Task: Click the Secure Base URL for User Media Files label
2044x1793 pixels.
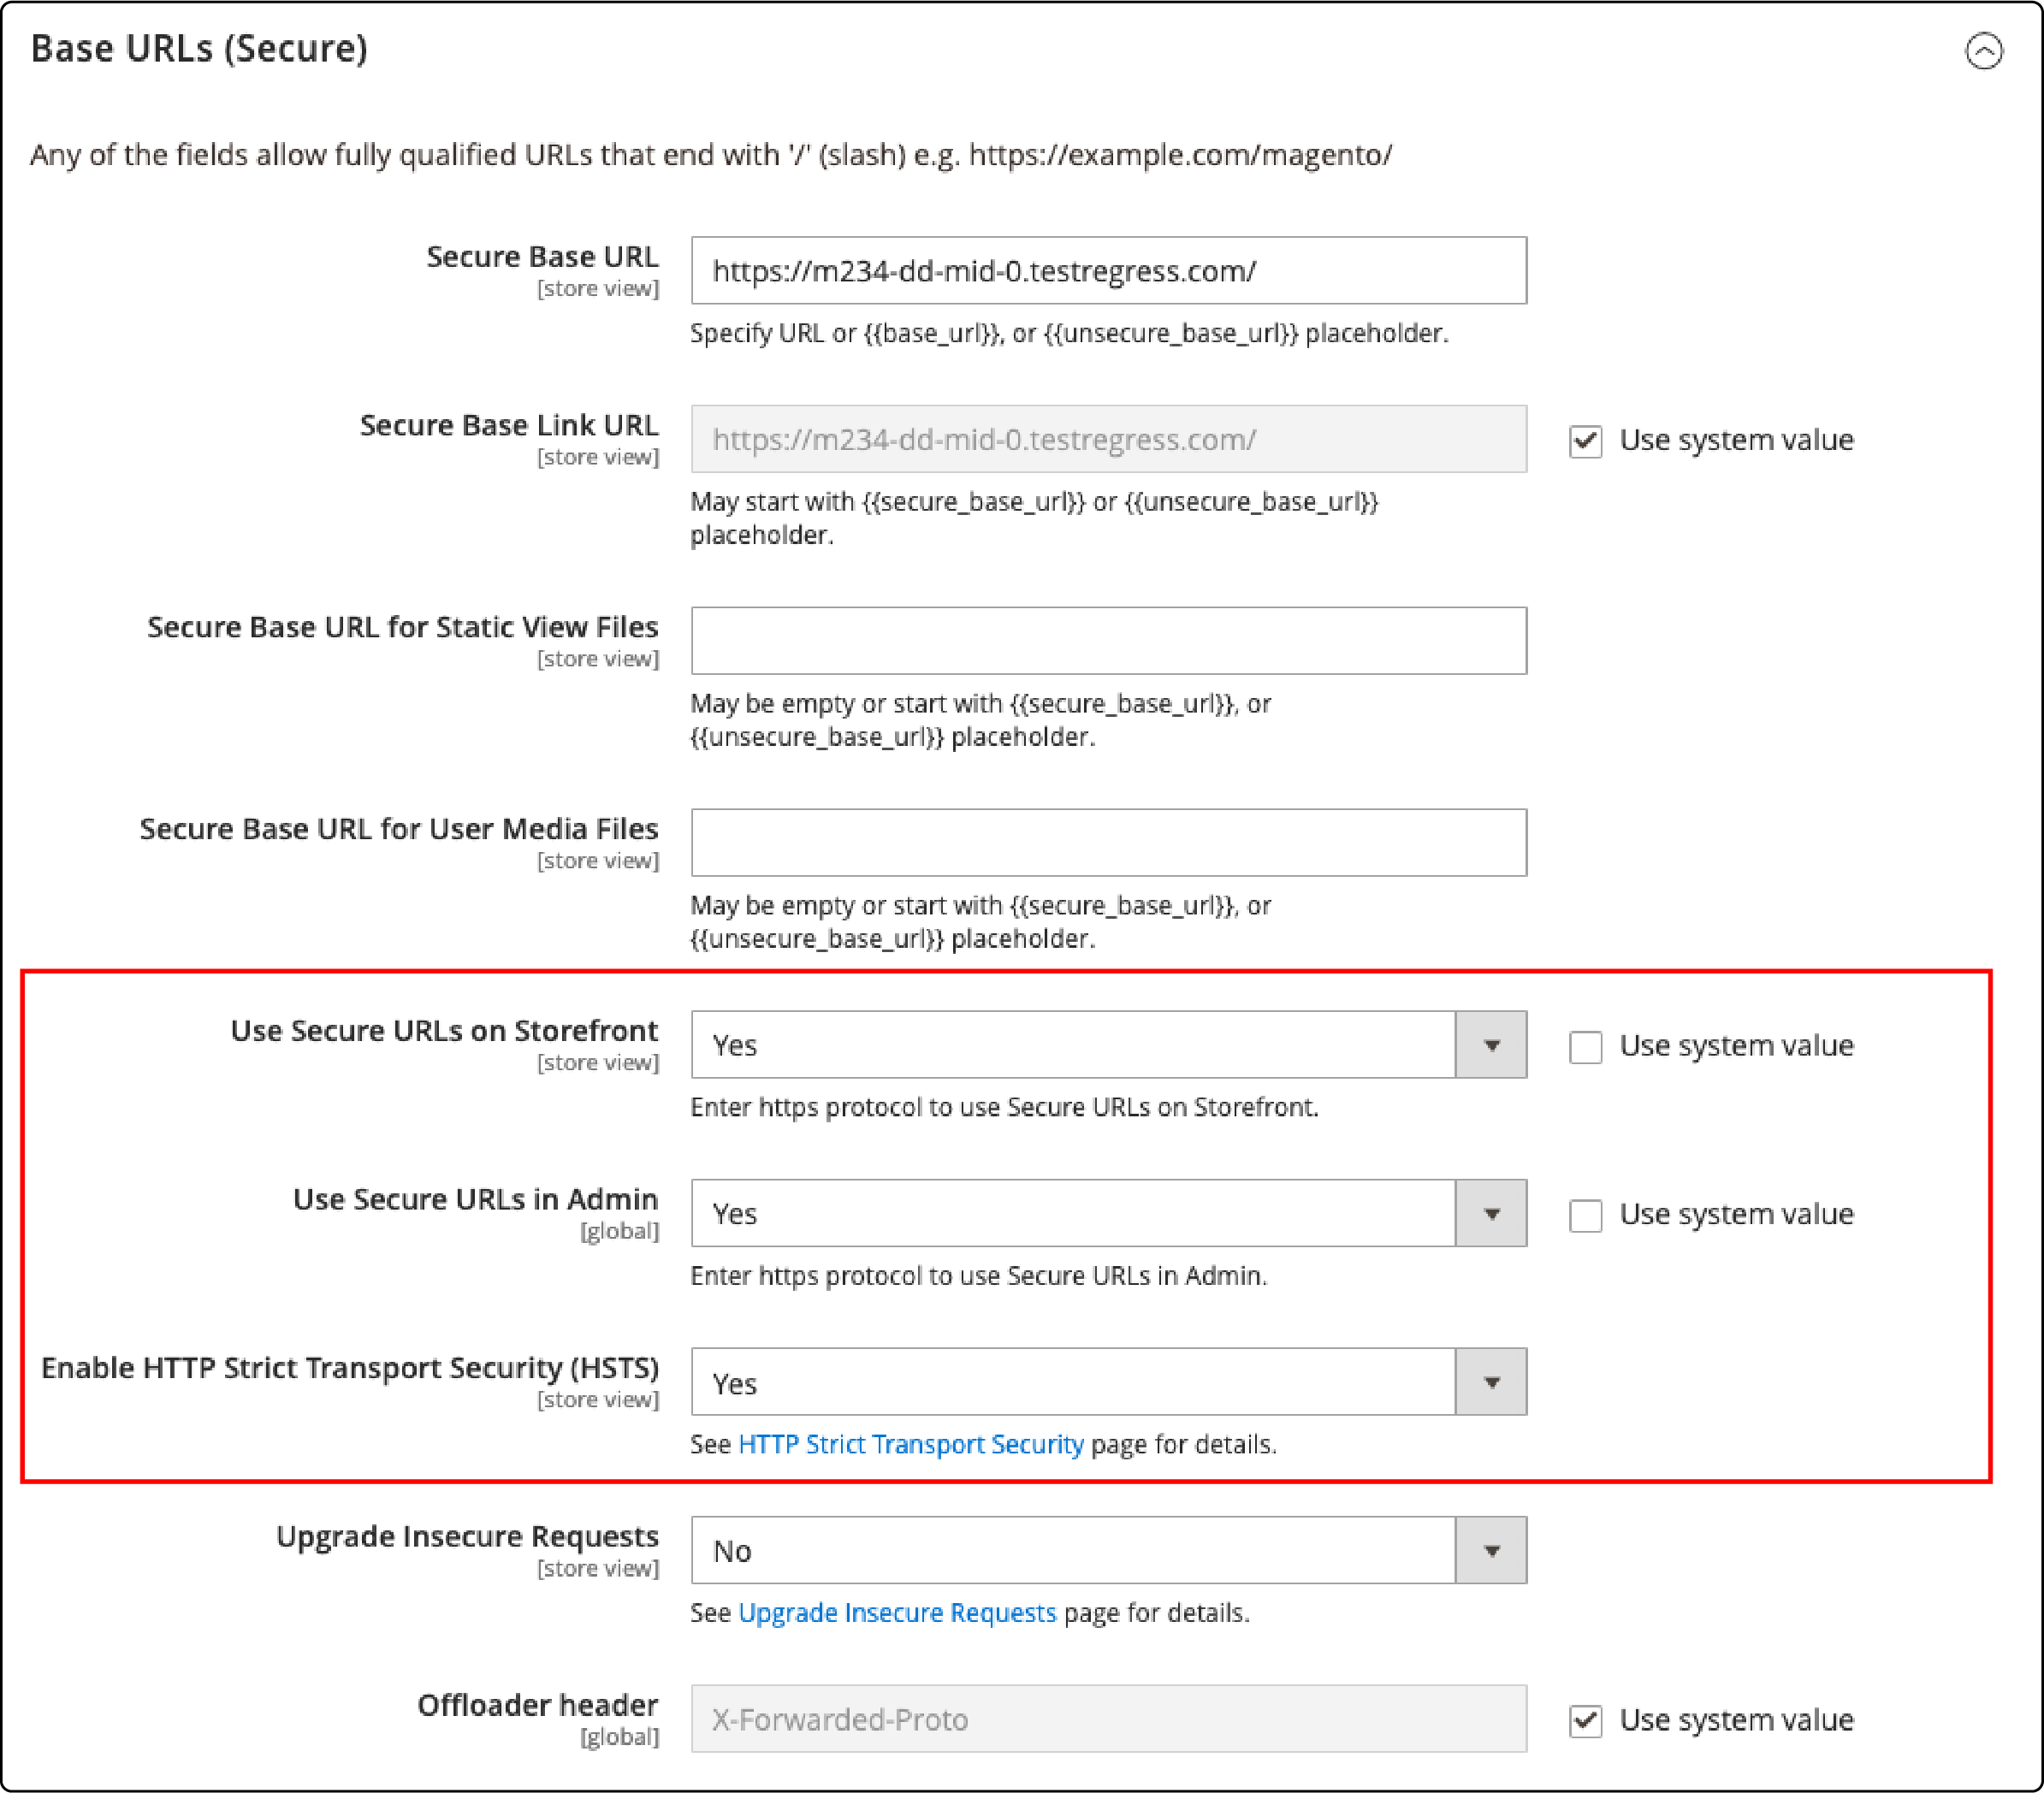Action: [x=398, y=829]
